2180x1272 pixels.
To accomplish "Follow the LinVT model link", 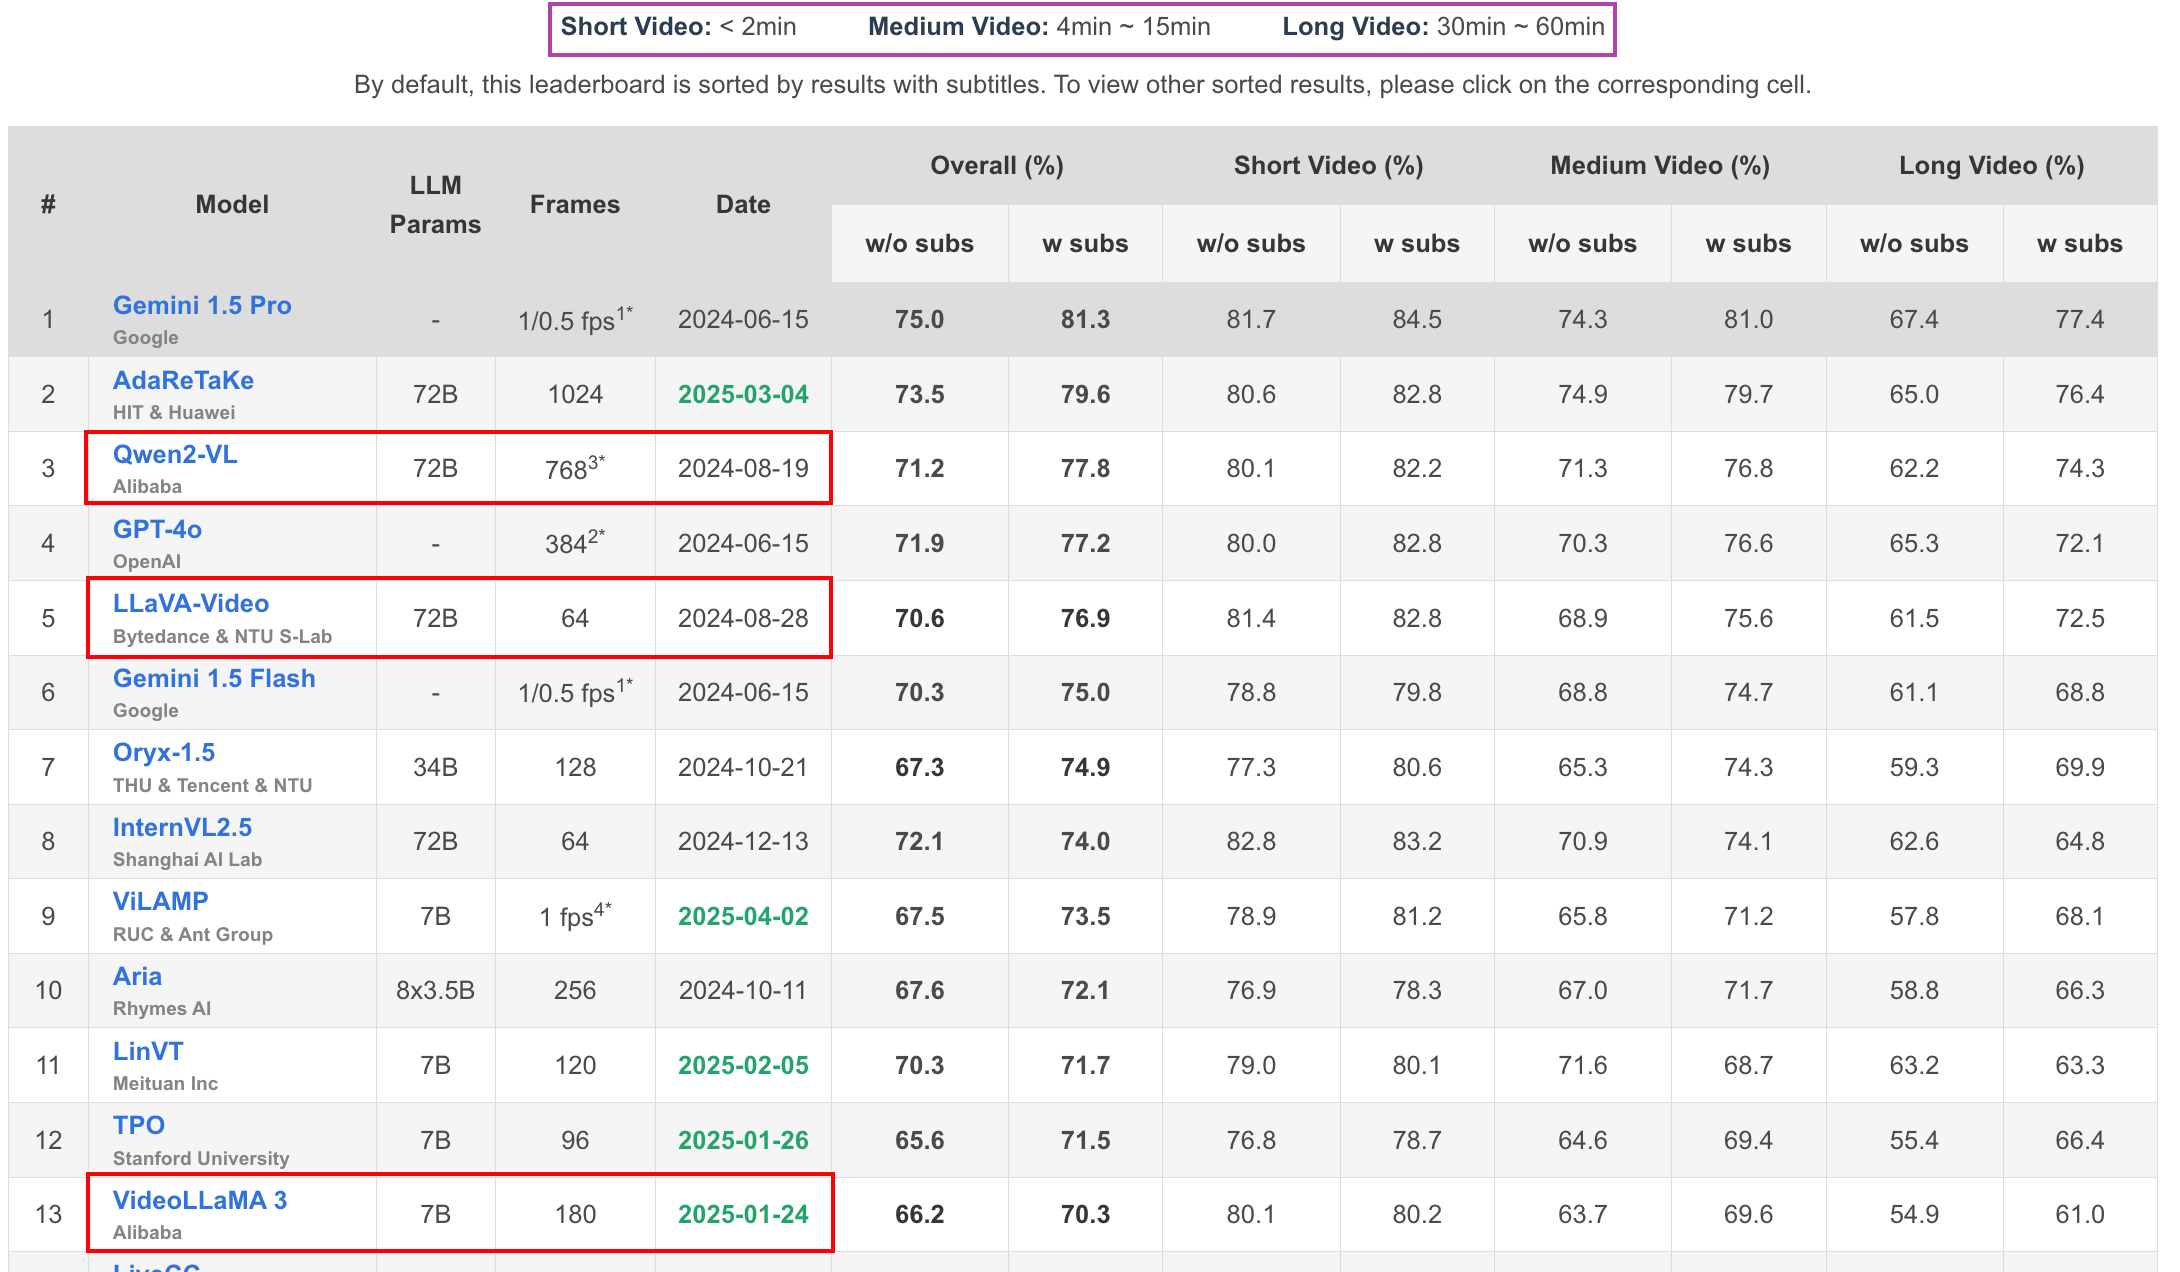I will click(148, 1051).
